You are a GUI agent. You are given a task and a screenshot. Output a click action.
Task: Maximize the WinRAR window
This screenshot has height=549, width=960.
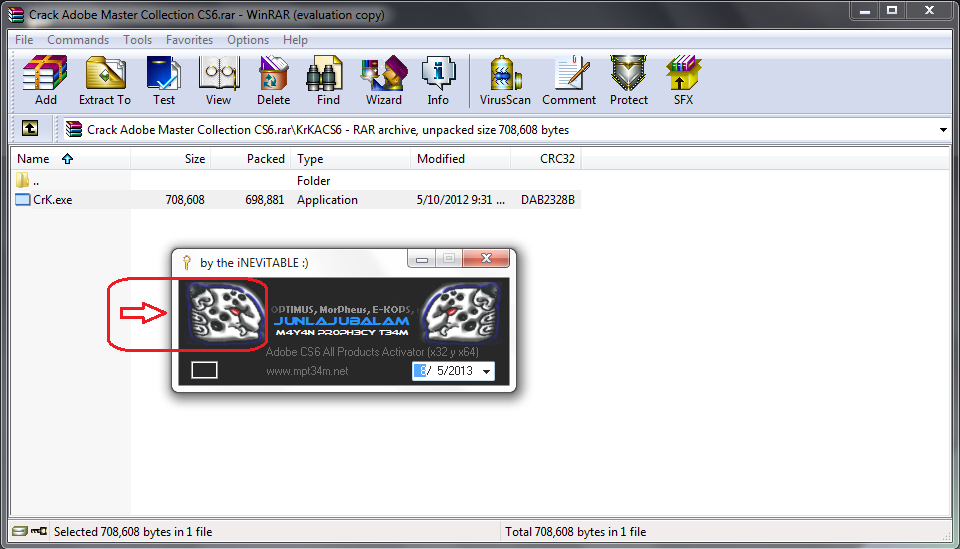pyautogui.click(x=892, y=10)
